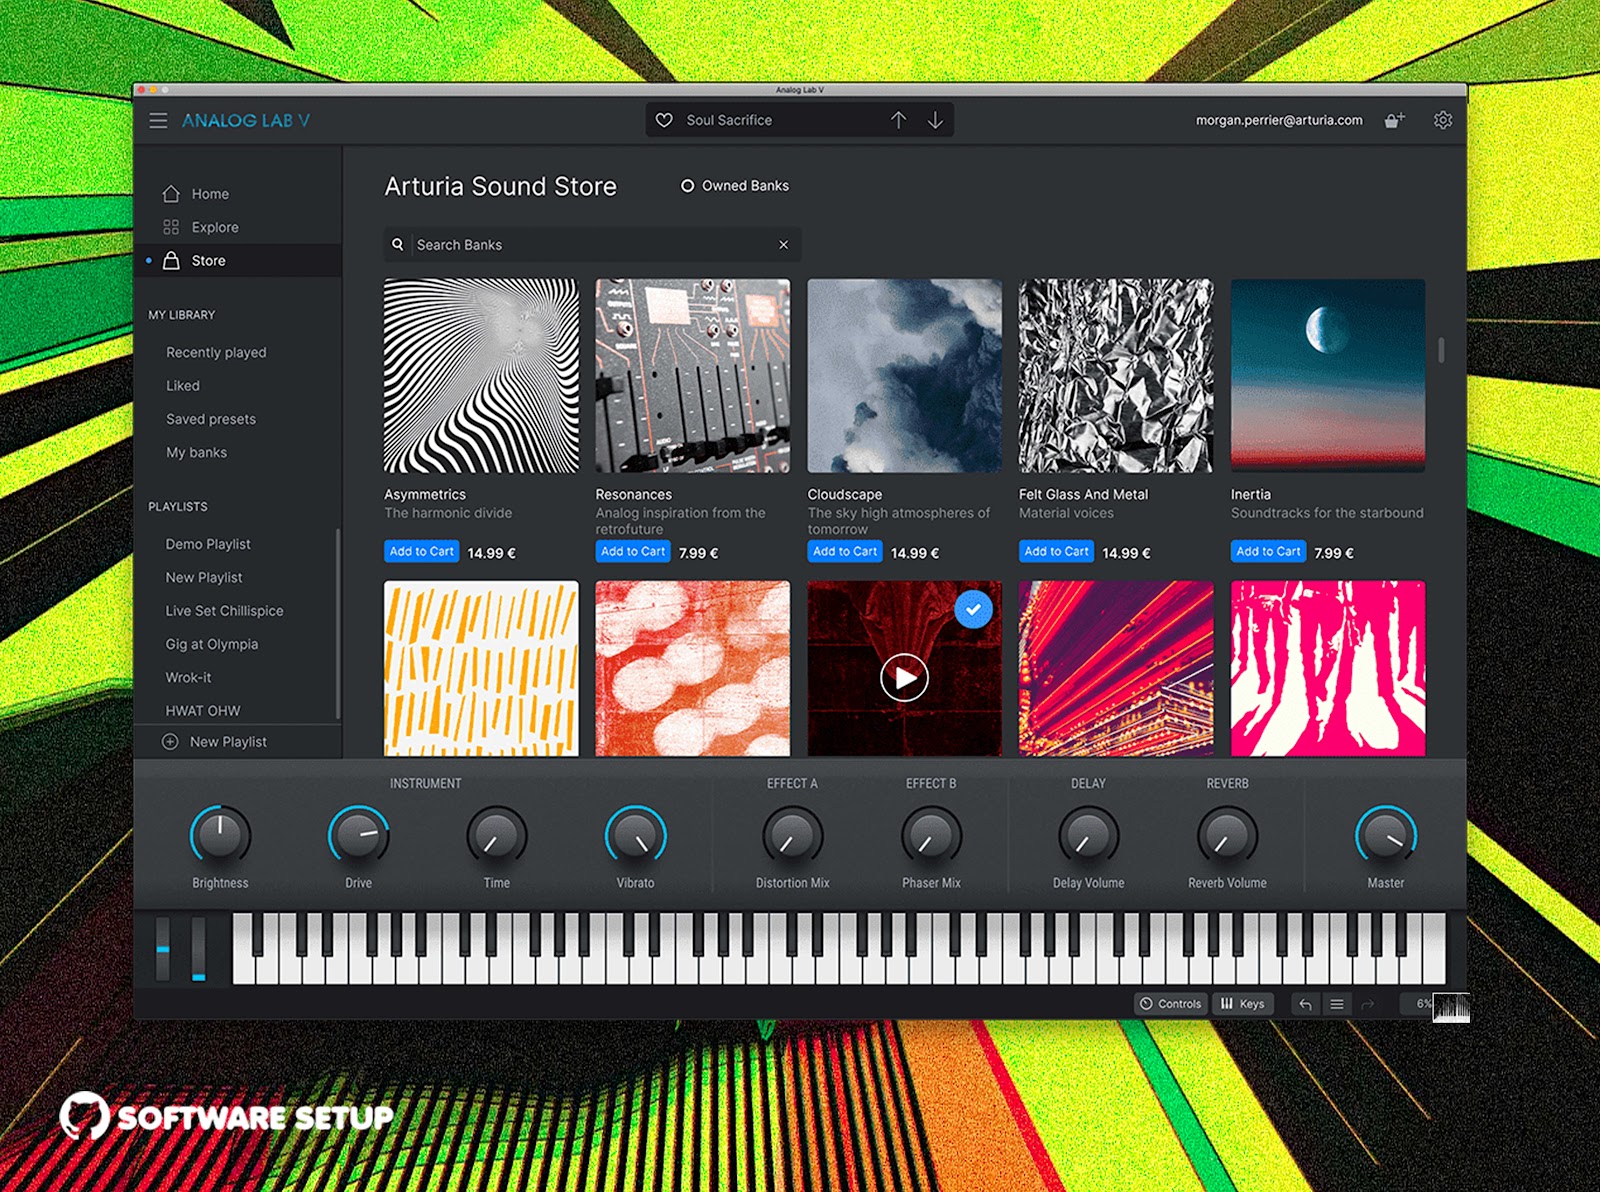Image resolution: width=1600 pixels, height=1192 pixels.
Task: Open the HWAT OHW playlist
Action: pos(203,711)
